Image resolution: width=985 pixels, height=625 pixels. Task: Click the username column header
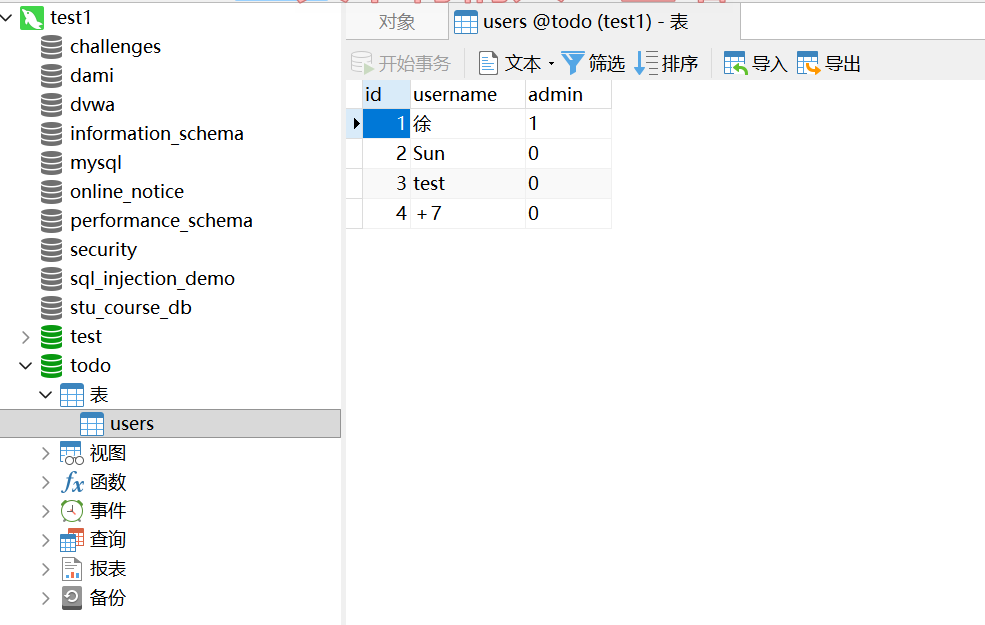point(456,95)
